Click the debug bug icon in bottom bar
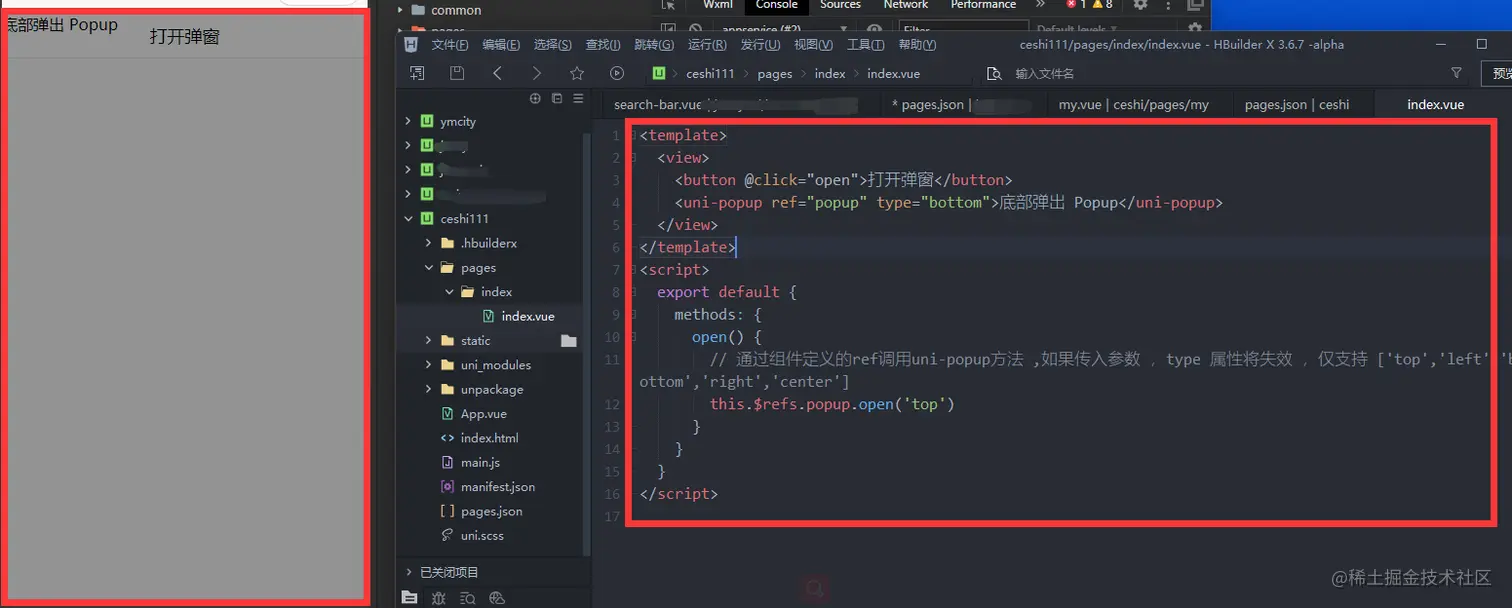This screenshot has height=608, width=1512. click(438, 598)
